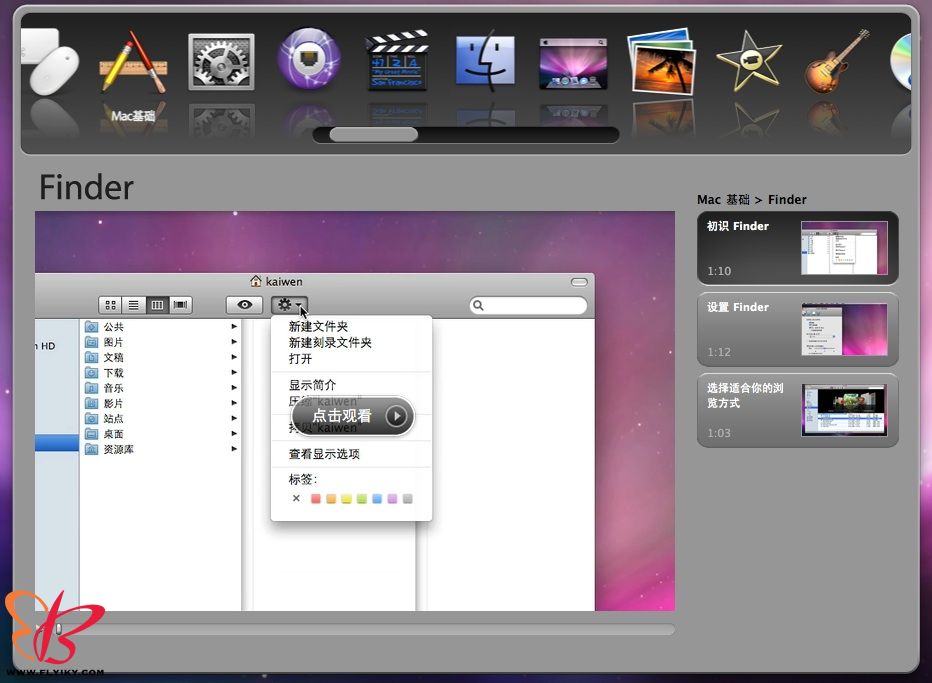Screen dimensions: 932x683
Task: Apply the orange label color
Action: tap(331, 499)
